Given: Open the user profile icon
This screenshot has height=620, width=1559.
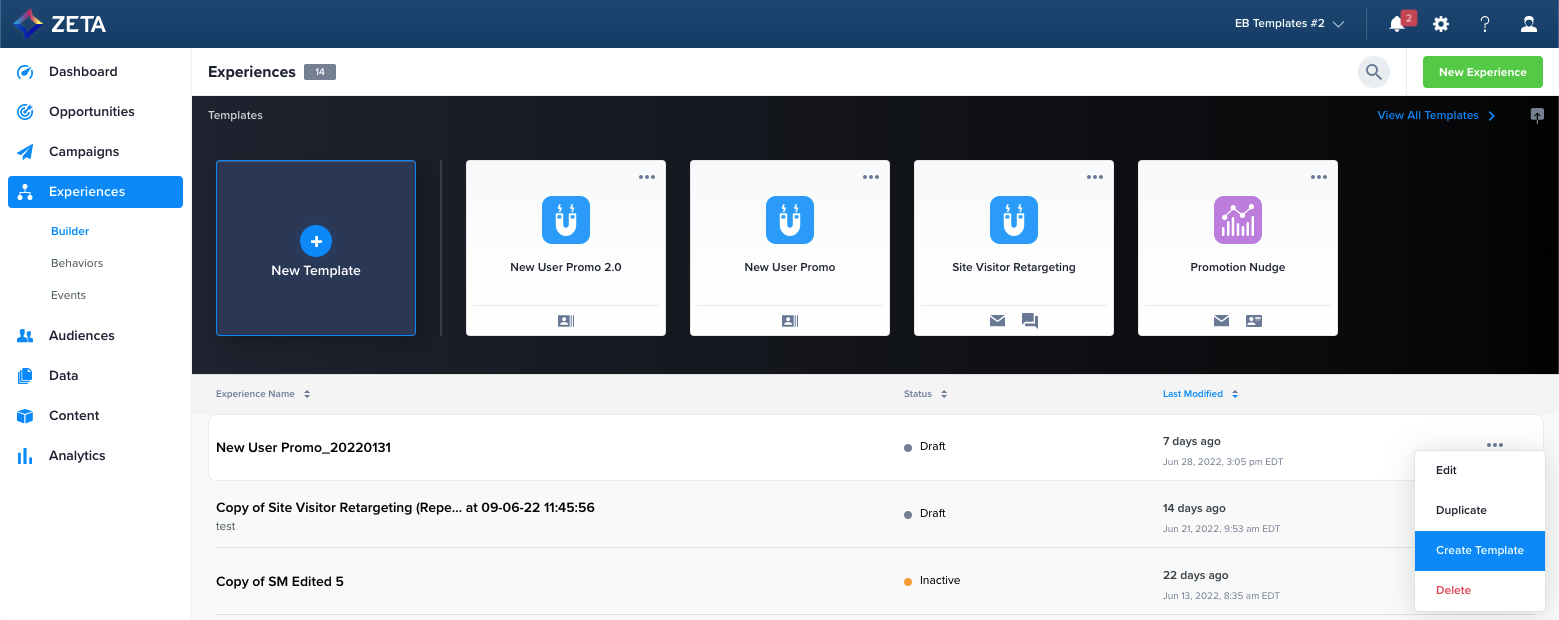Looking at the screenshot, I should [x=1529, y=24].
